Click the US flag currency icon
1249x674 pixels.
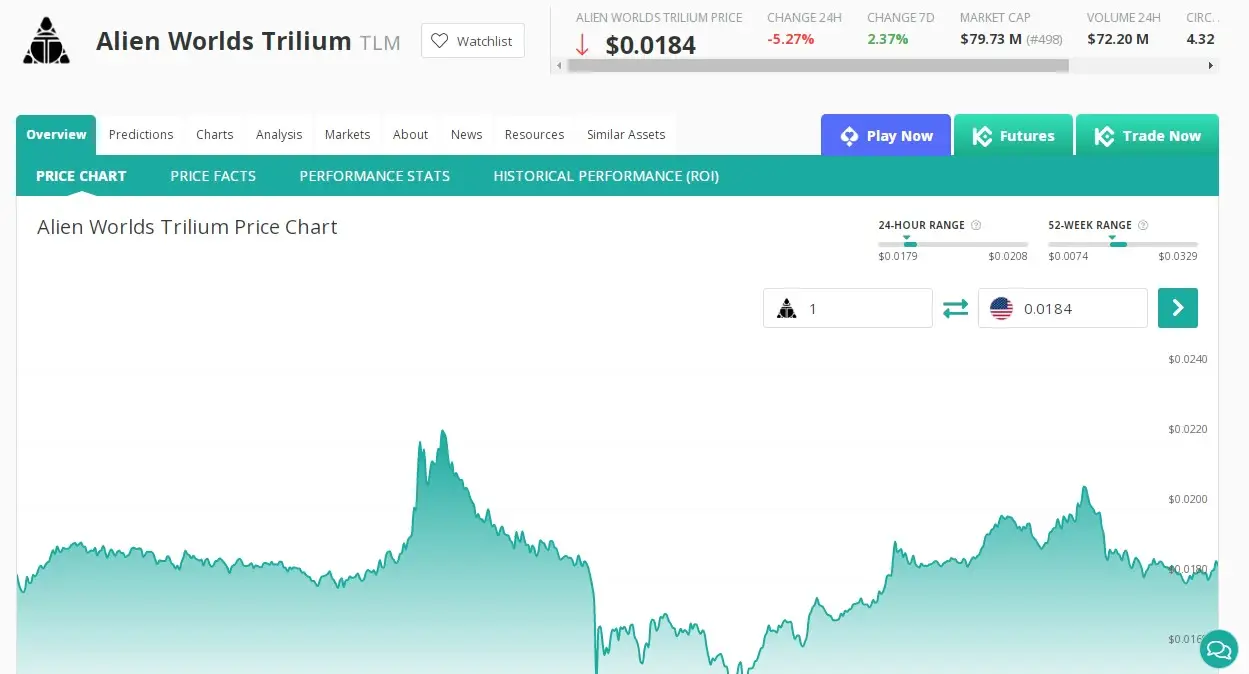1001,309
